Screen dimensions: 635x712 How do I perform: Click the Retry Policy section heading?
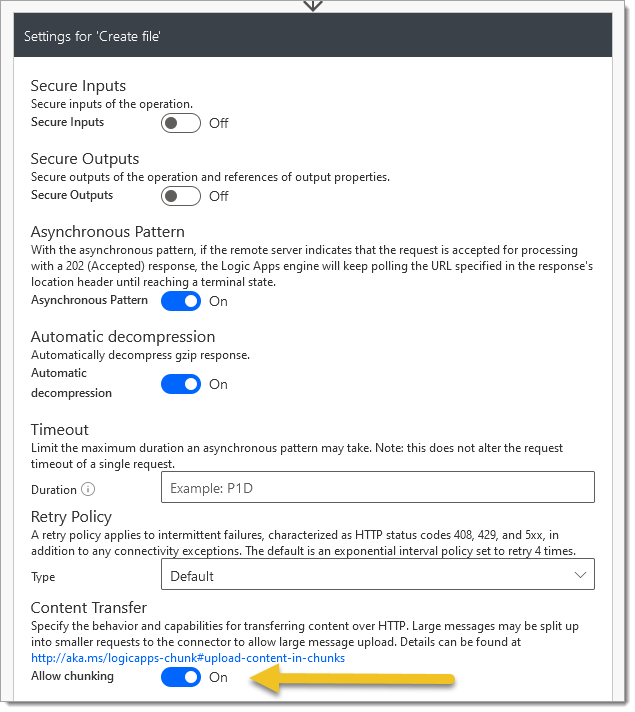pos(71,519)
